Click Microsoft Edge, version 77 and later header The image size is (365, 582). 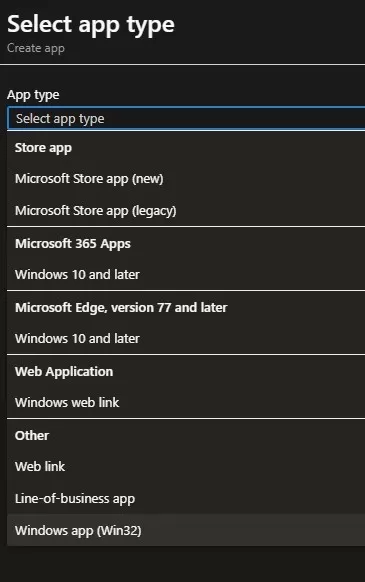pyautogui.click(x=121, y=308)
